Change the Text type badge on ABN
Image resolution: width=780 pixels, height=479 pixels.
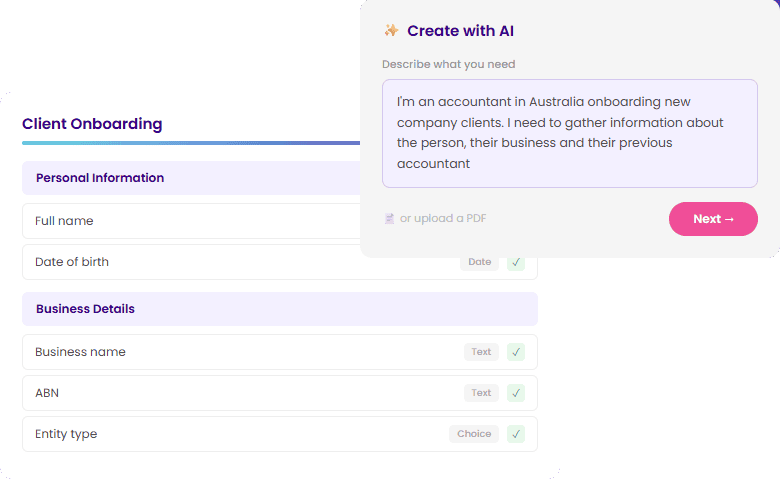coord(481,393)
